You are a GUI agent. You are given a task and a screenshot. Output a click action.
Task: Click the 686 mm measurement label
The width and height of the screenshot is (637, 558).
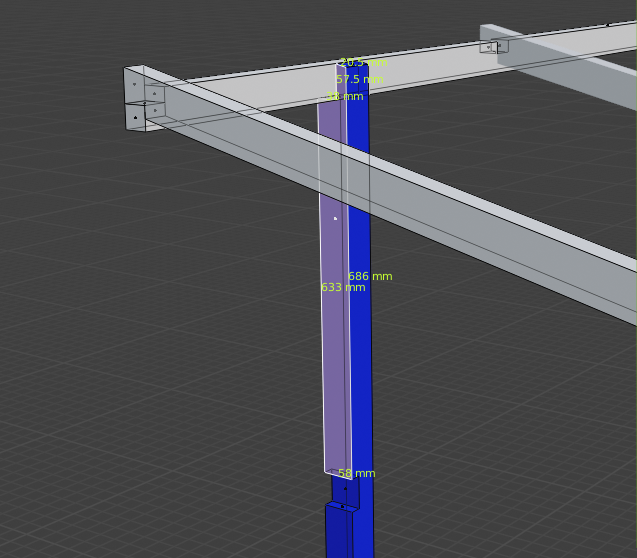point(370,276)
